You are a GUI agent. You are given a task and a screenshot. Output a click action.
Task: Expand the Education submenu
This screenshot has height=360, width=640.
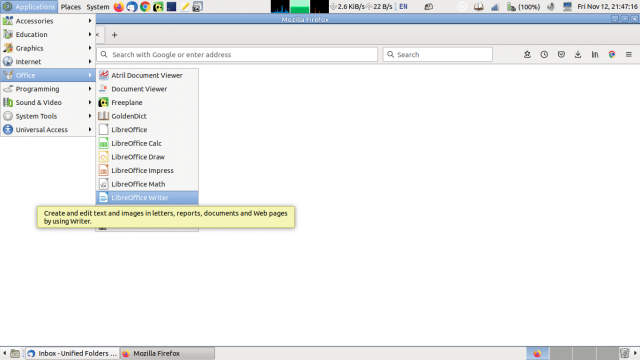48,34
